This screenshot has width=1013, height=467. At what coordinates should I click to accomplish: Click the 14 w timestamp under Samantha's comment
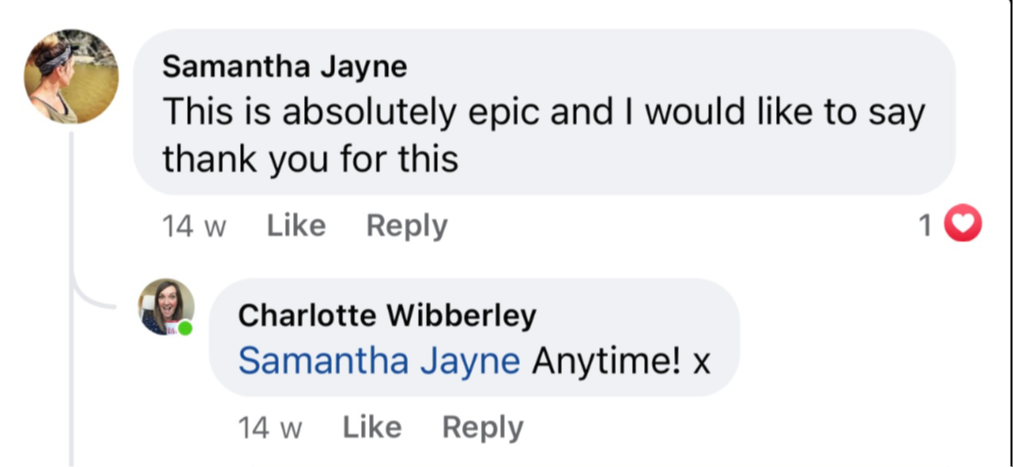pyautogui.click(x=194, y=227)
